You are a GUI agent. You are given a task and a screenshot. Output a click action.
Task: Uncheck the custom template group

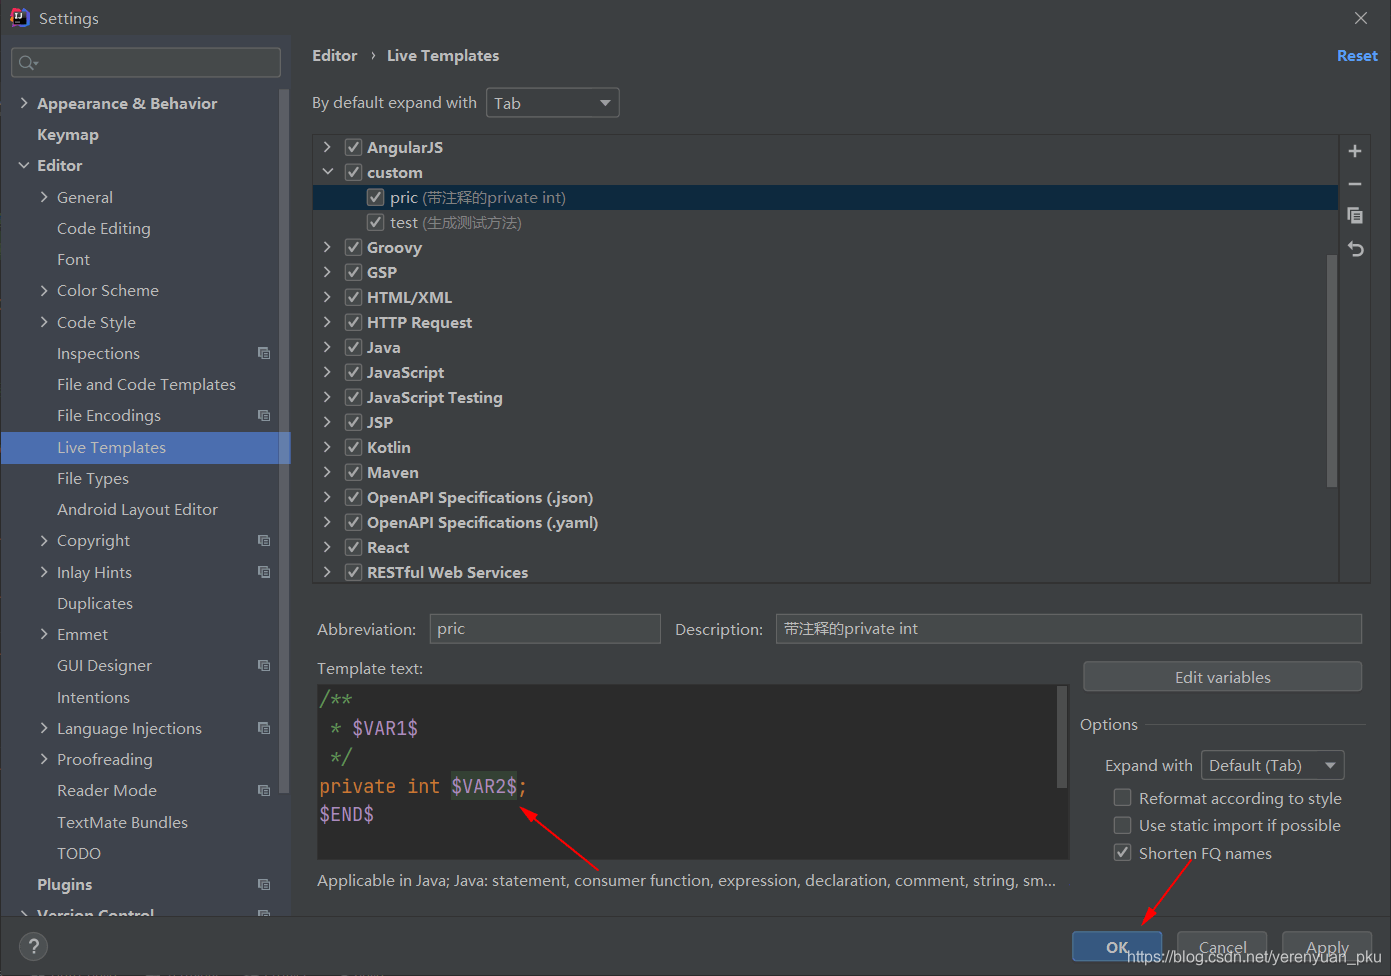point(353,172)
